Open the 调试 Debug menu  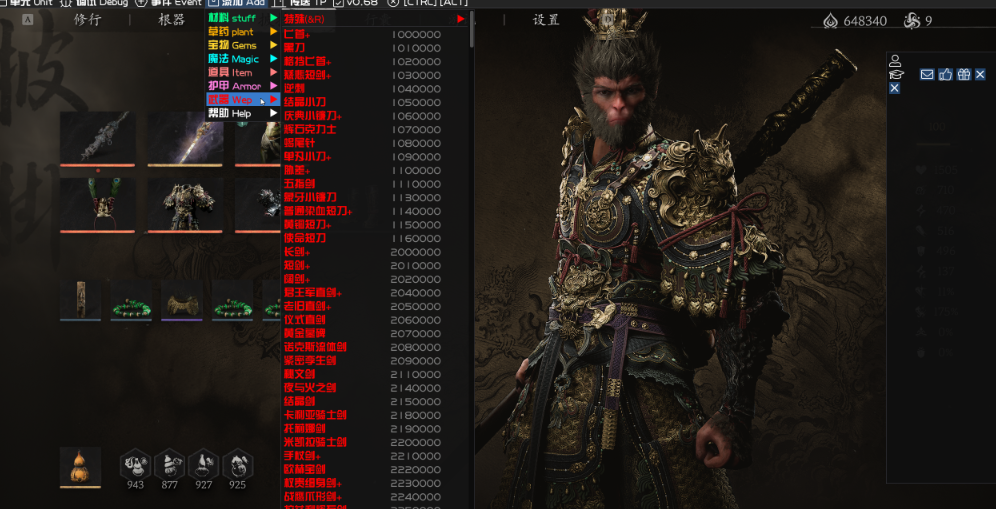[95, 3]
